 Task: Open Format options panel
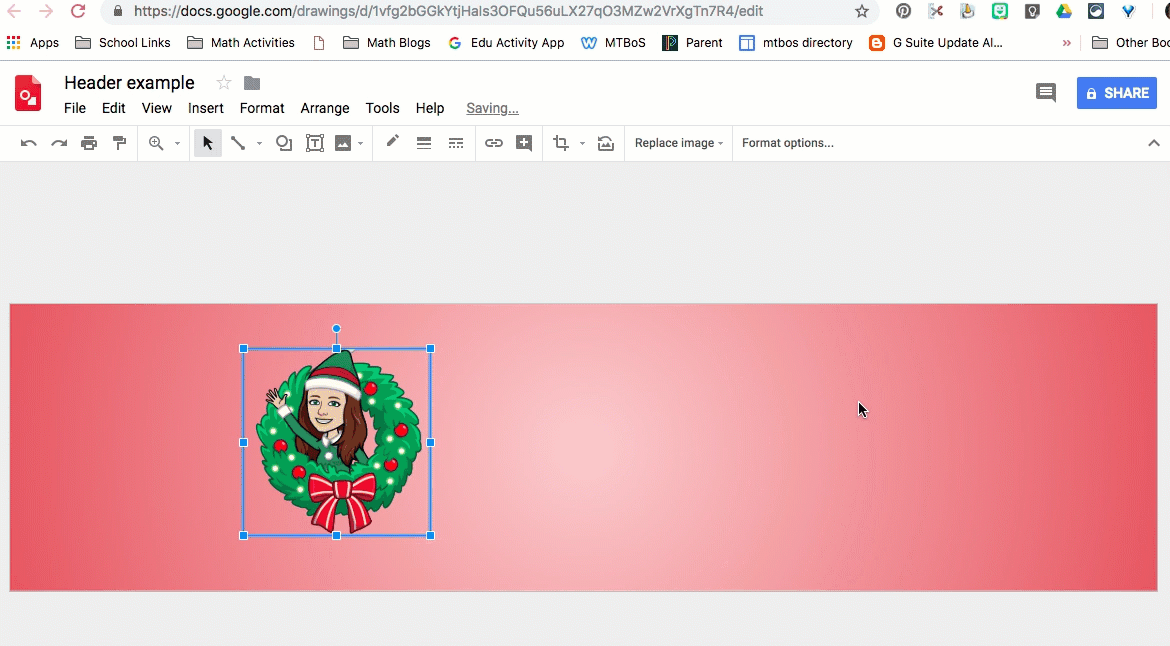[787, 143]
